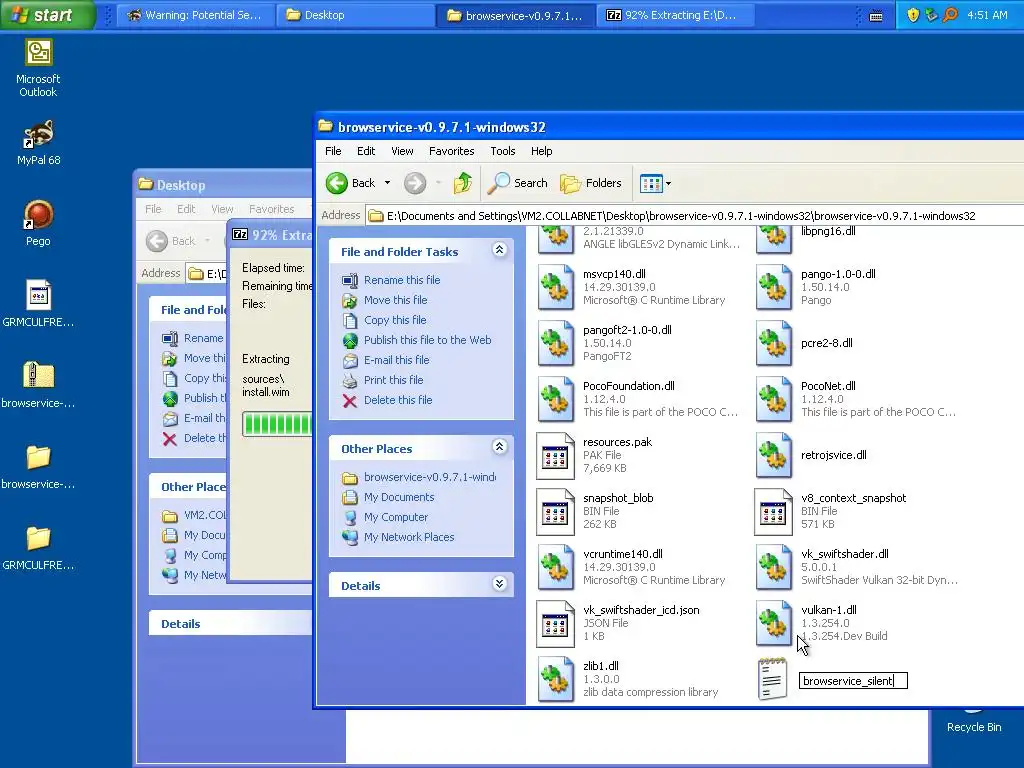Switch to 92% Extracting taskbar item
1024x768 pixels.
[x=676, y=15]
